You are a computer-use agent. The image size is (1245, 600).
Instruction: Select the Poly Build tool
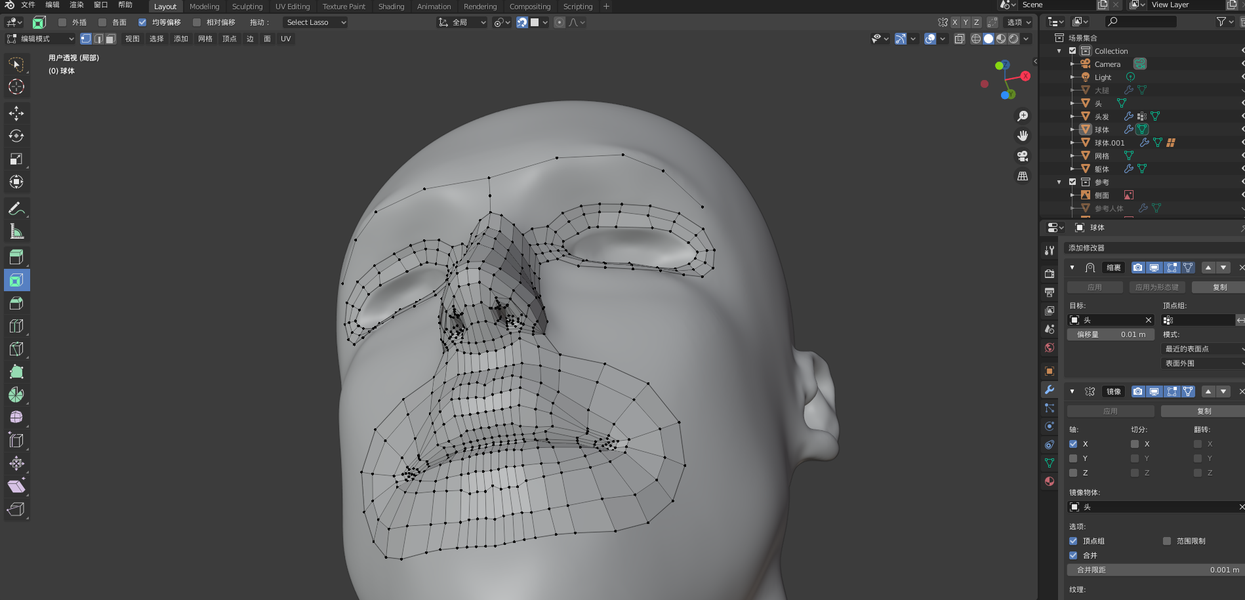coord(16,372)
